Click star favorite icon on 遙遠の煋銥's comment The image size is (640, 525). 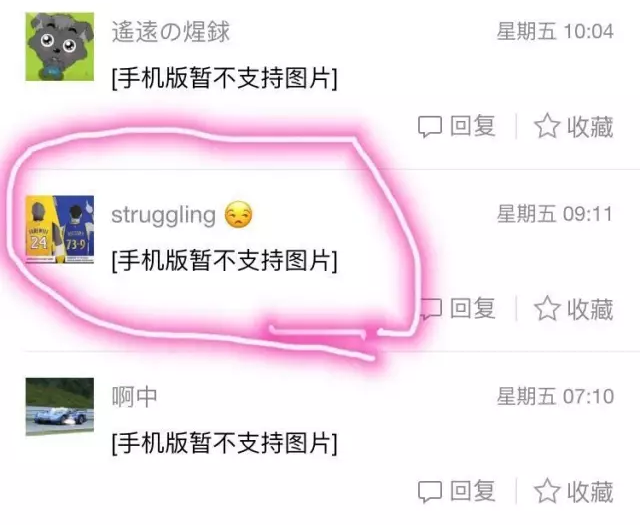tap(547, 126)
